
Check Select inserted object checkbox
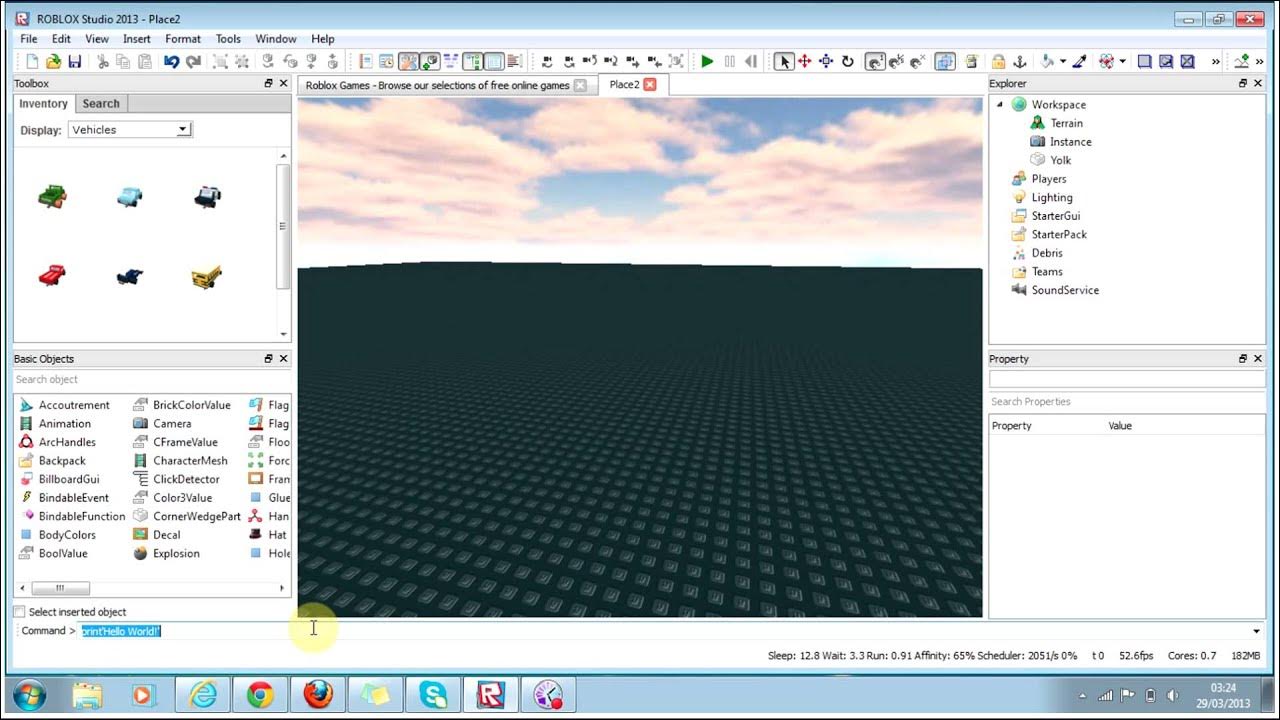pos(19,611)
